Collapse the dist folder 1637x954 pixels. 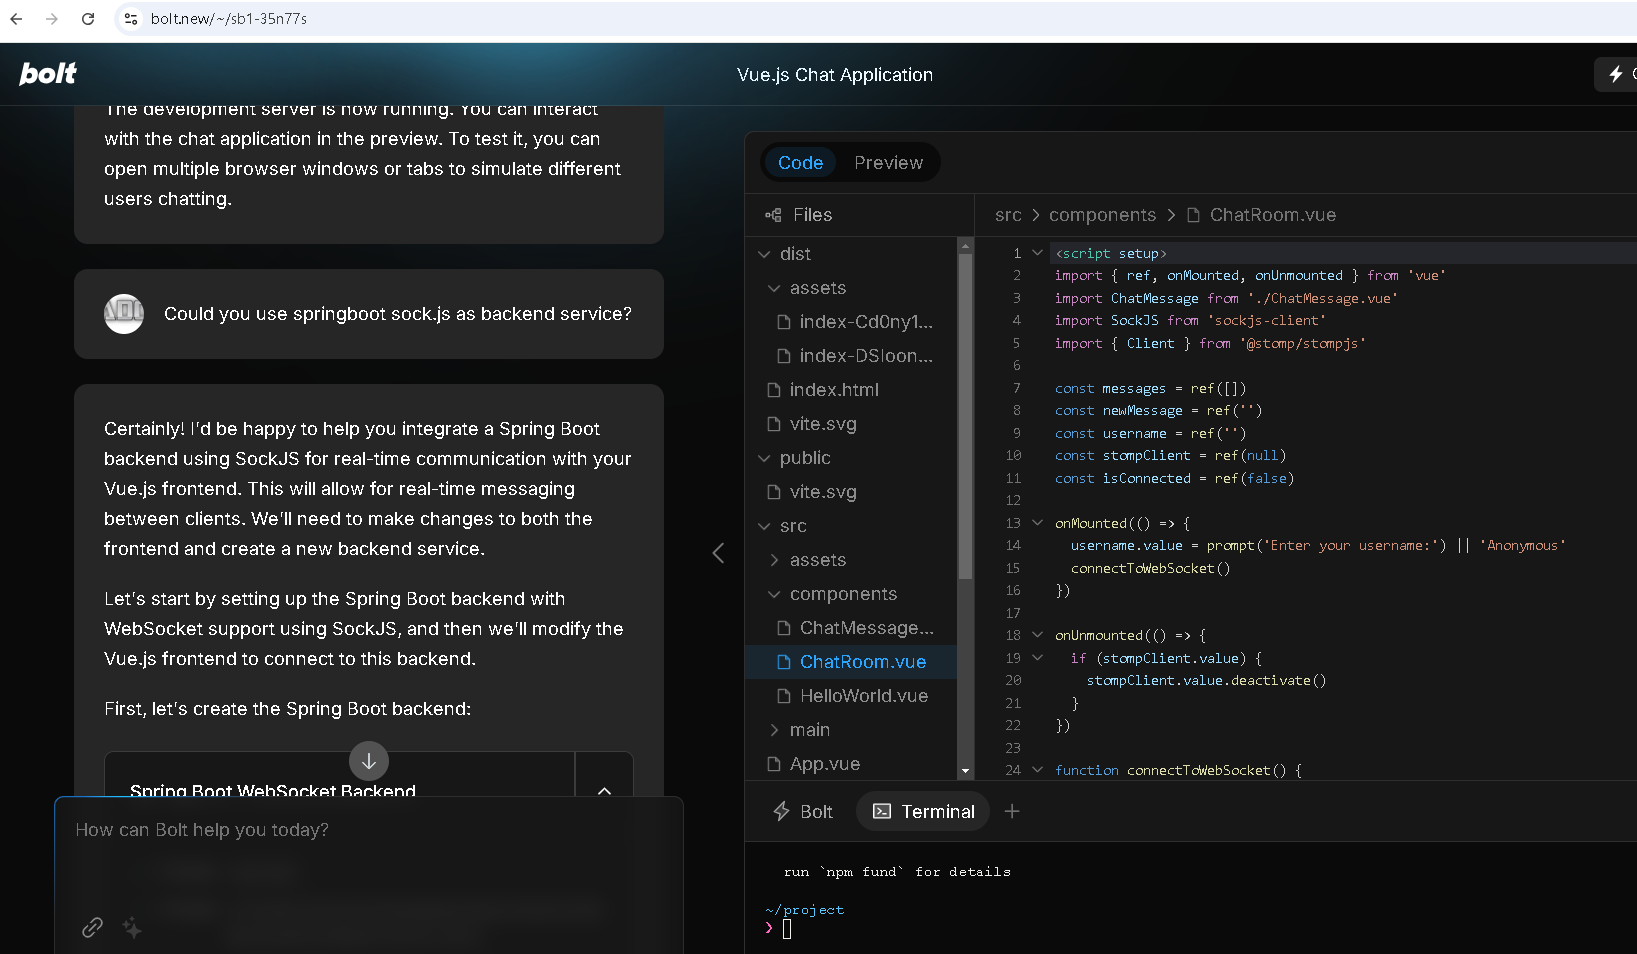point(765,254)
